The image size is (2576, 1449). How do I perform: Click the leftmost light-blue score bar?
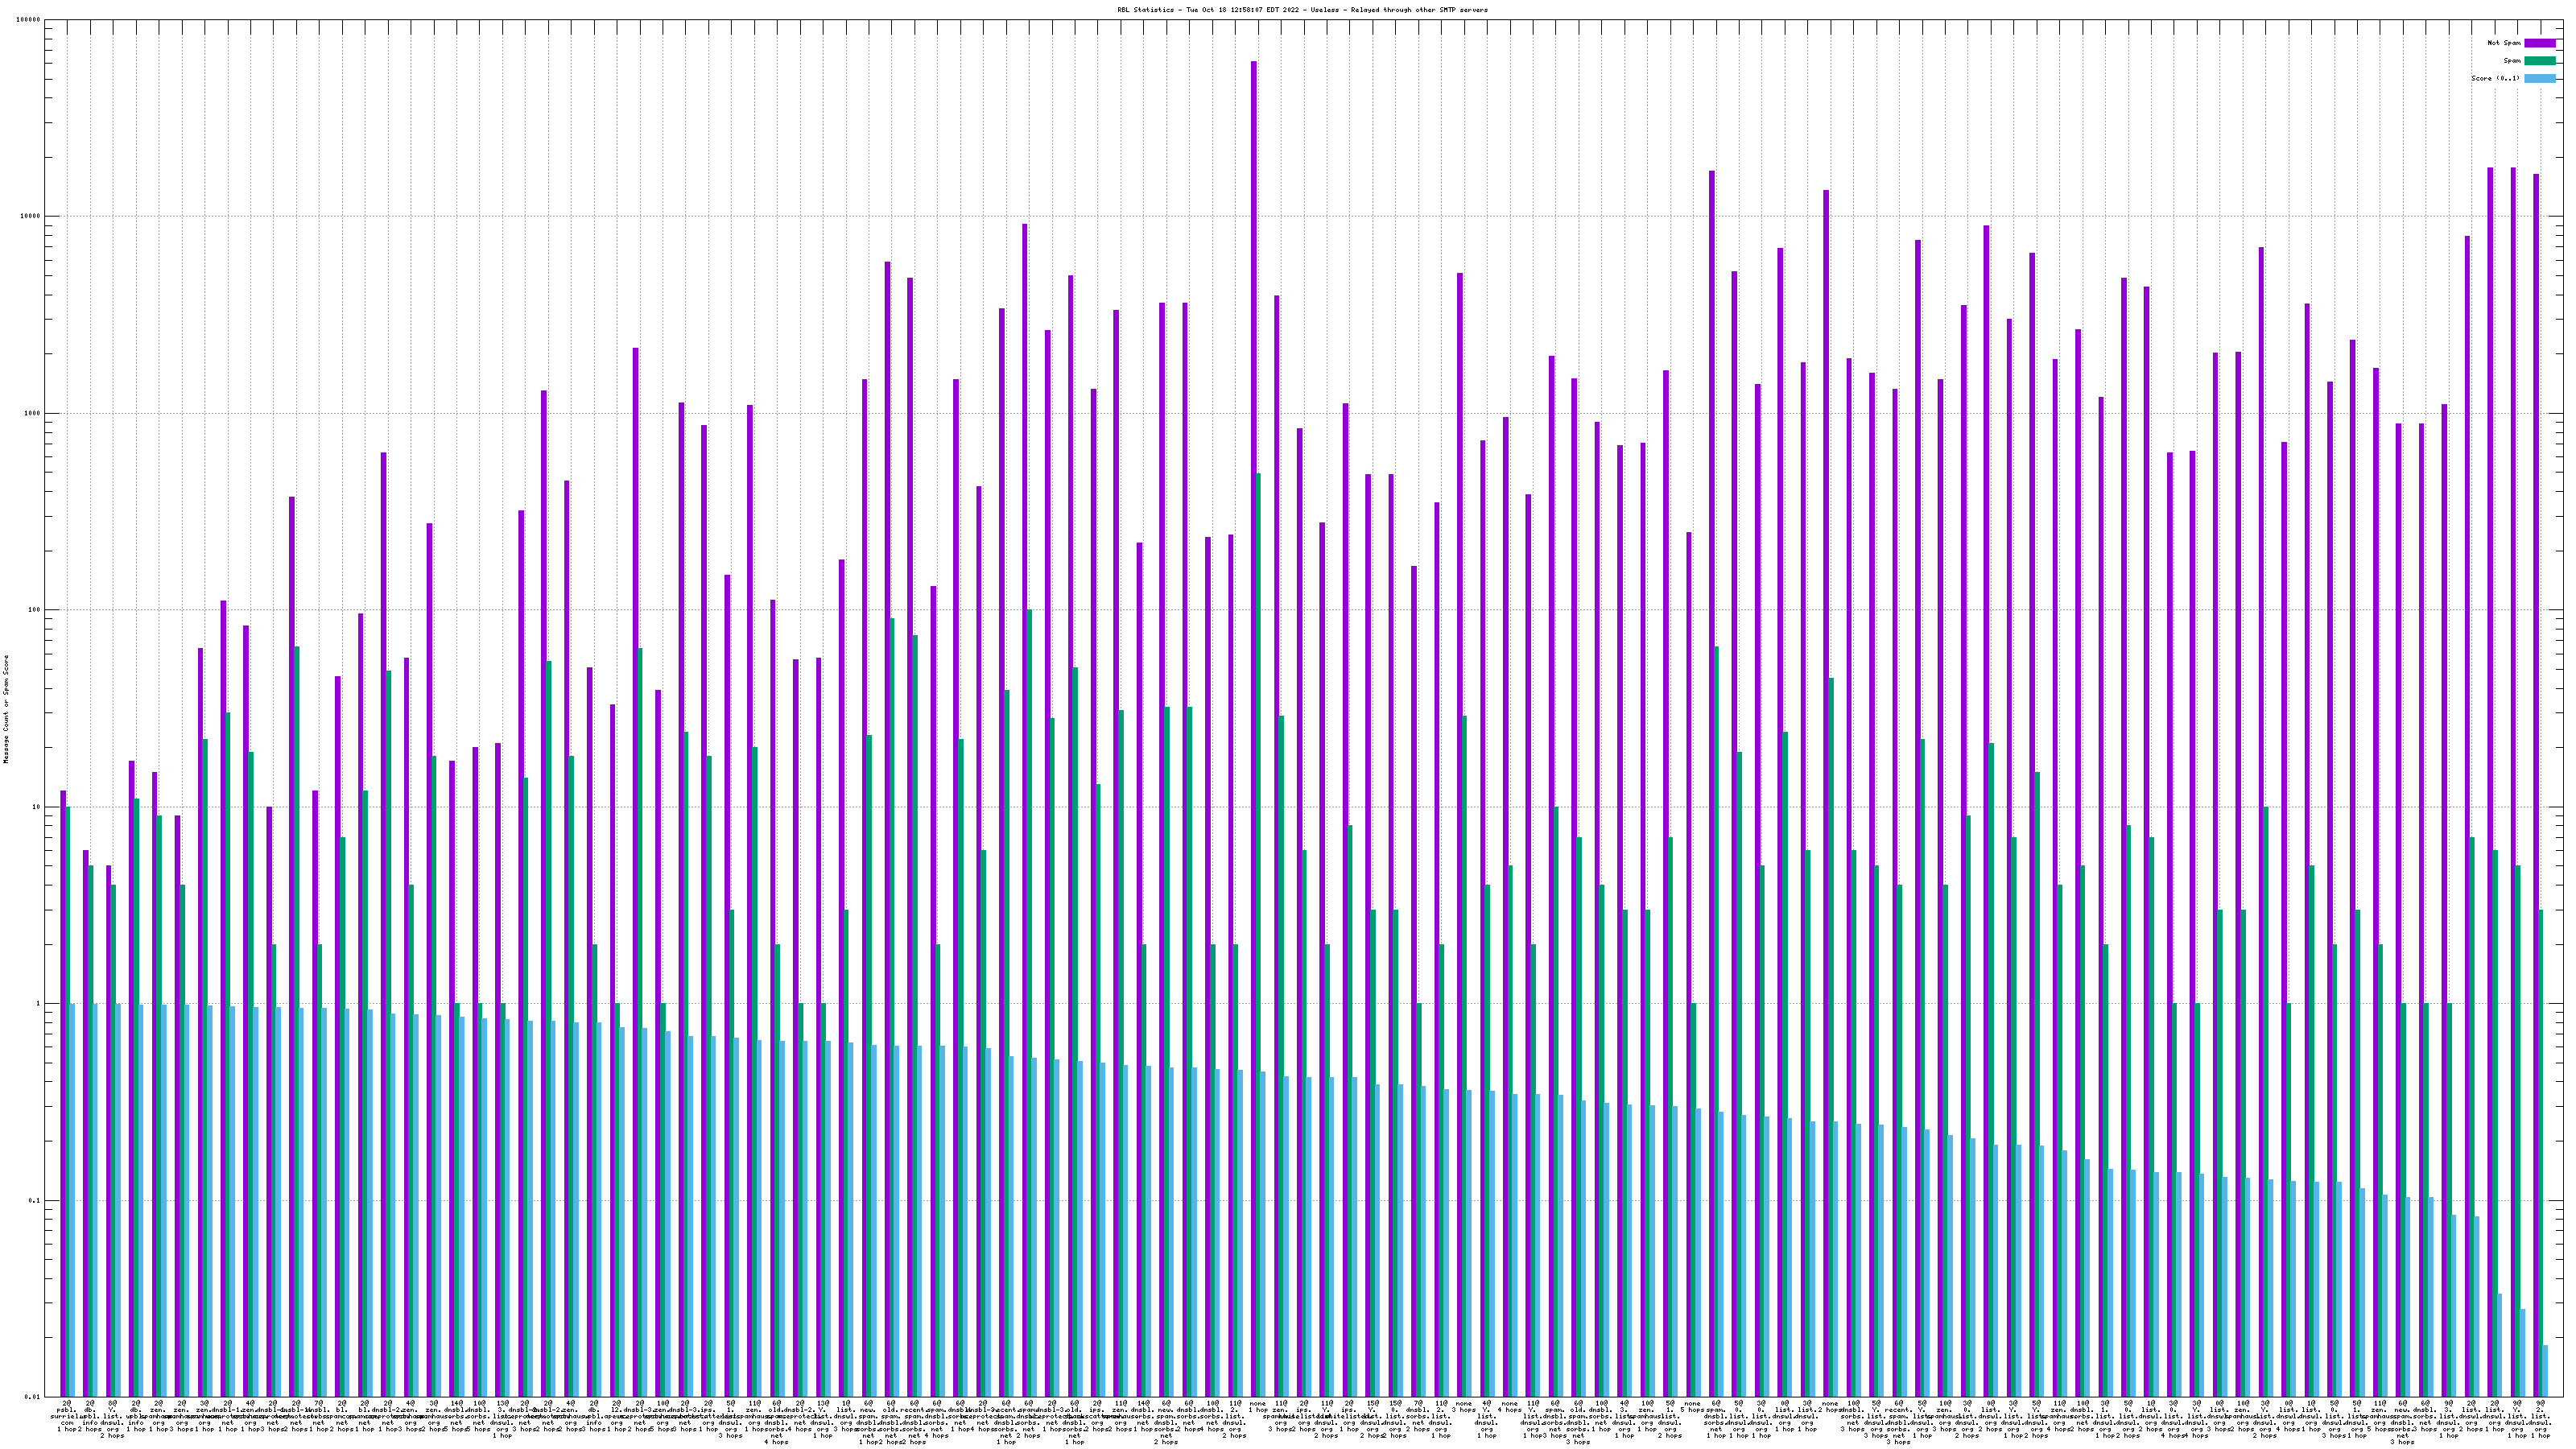pyautogui.click(x=72, y=1200)
